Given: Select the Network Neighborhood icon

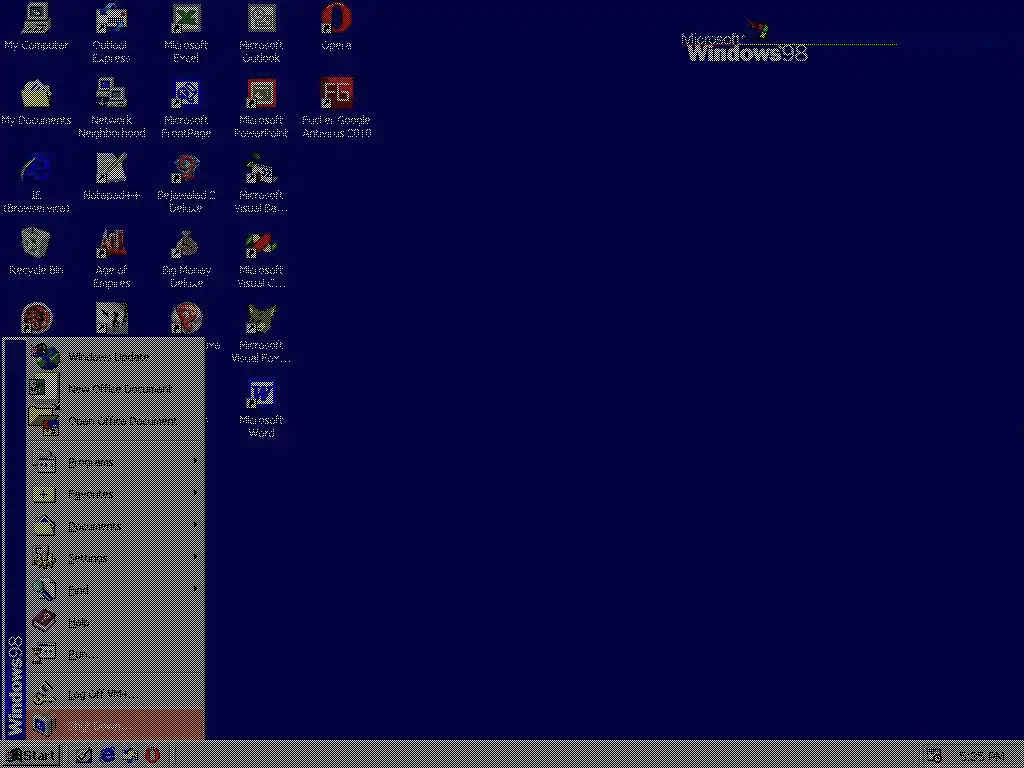Looking at the screenshot, I should 112,108.
